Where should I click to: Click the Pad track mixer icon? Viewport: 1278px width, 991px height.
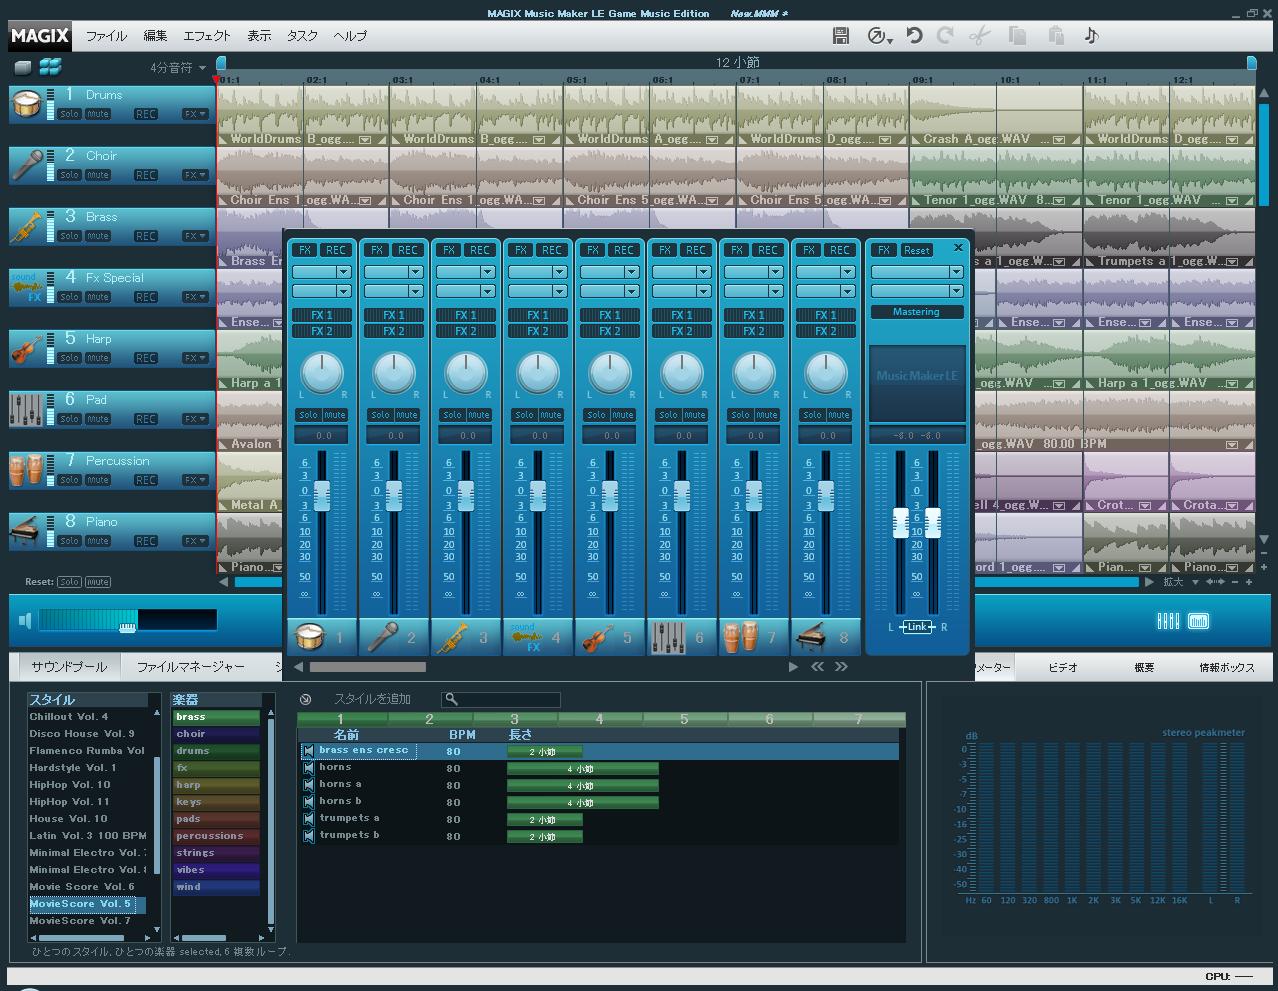click(x=26, y=409)
